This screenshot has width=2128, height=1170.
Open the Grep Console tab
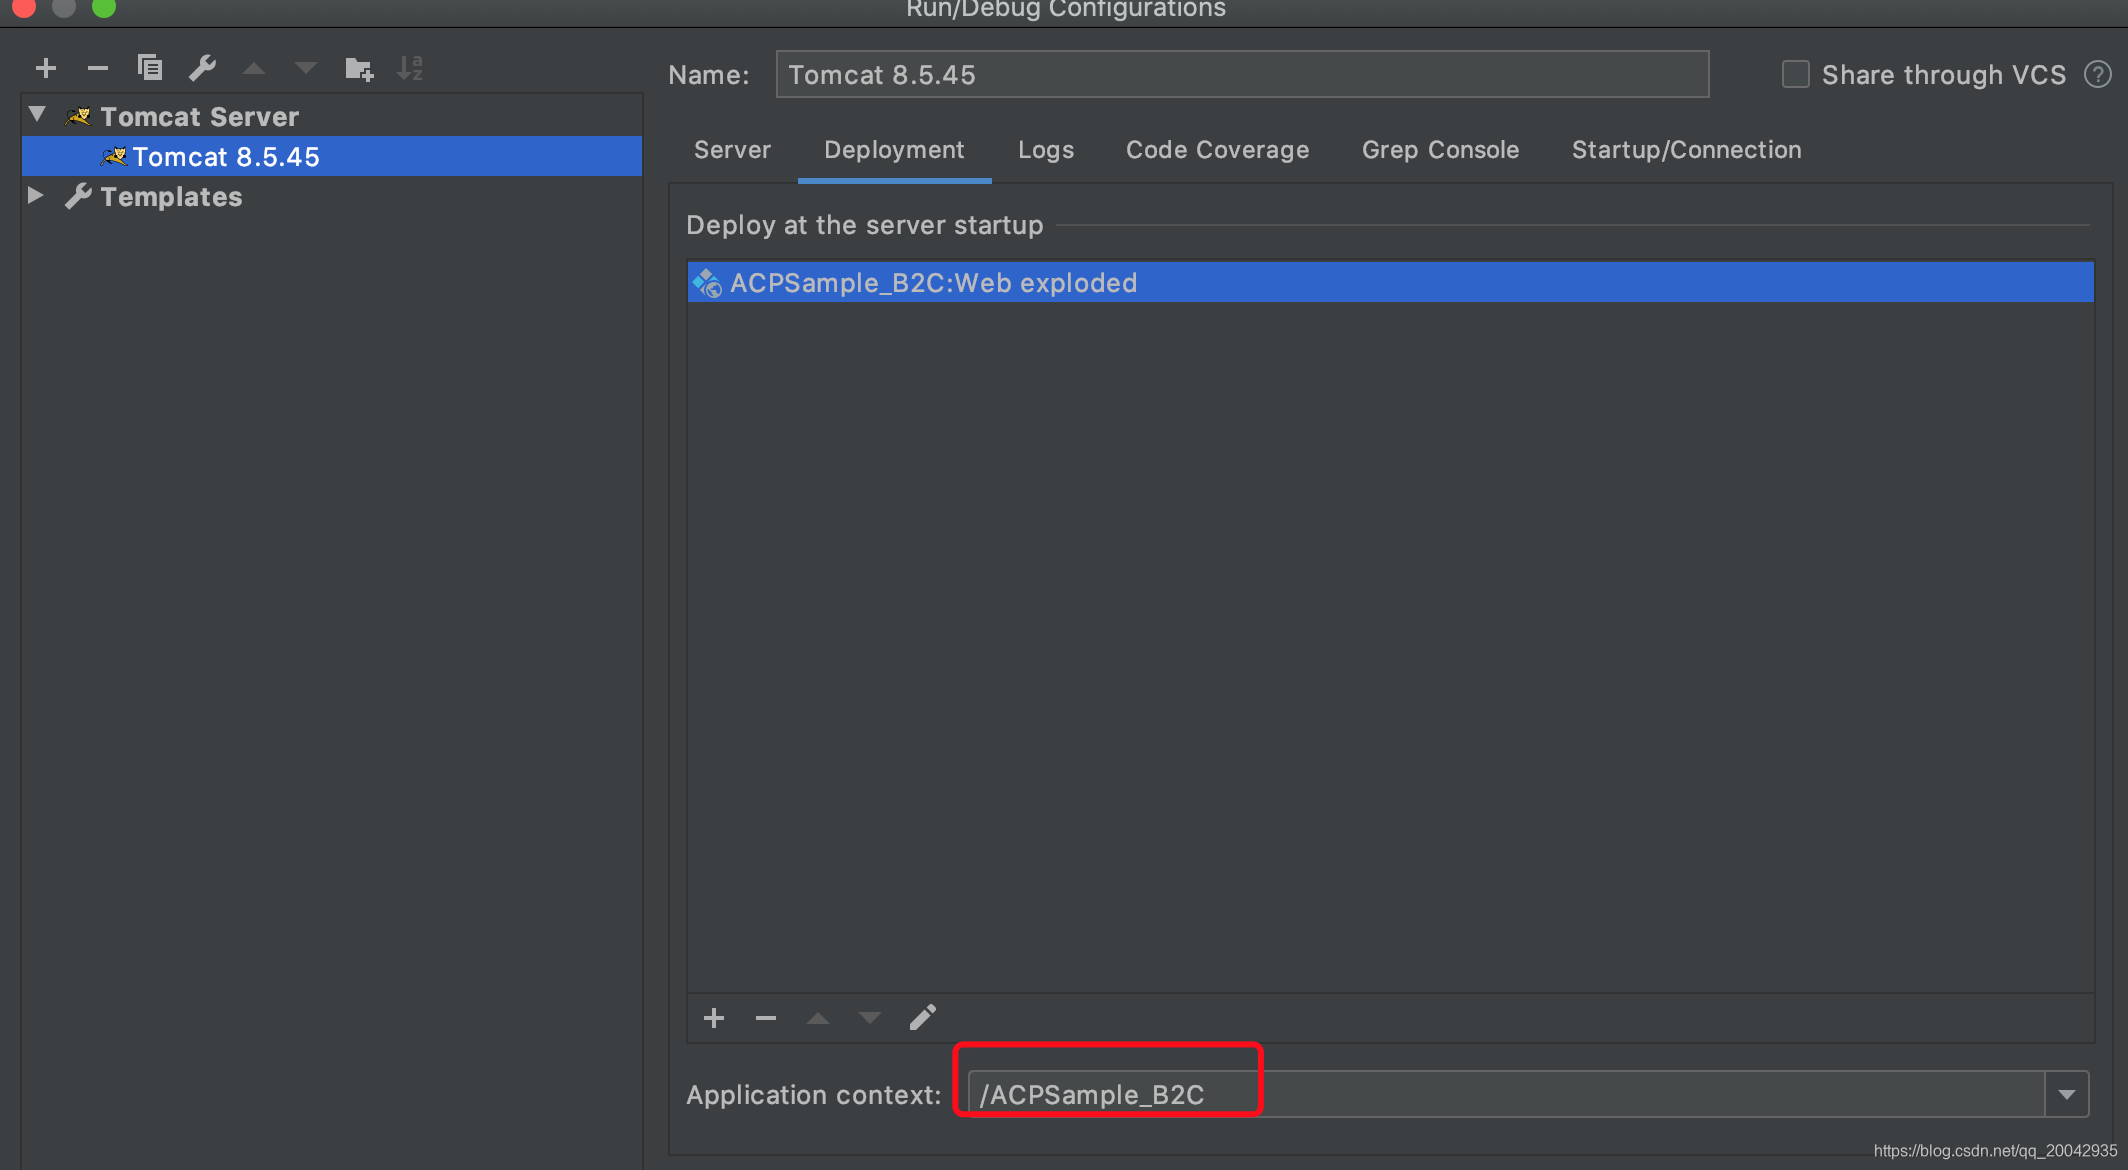(x=1440, y=150)
